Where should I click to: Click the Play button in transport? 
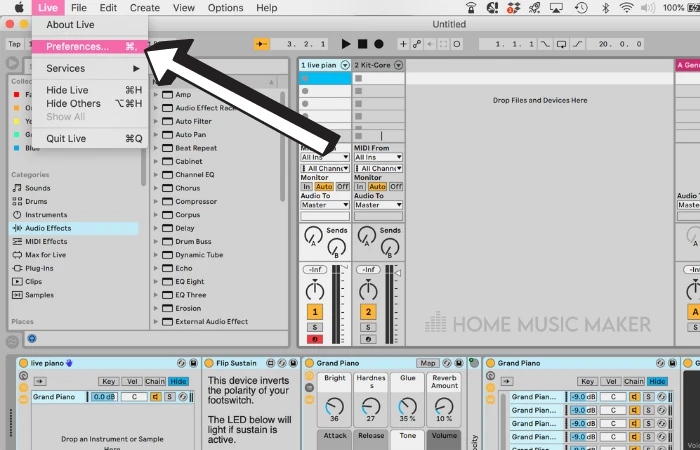tap(346, 44)
